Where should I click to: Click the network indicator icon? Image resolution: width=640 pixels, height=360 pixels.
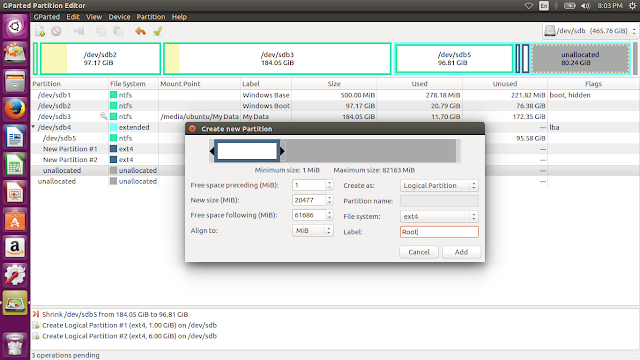point(529,6)
